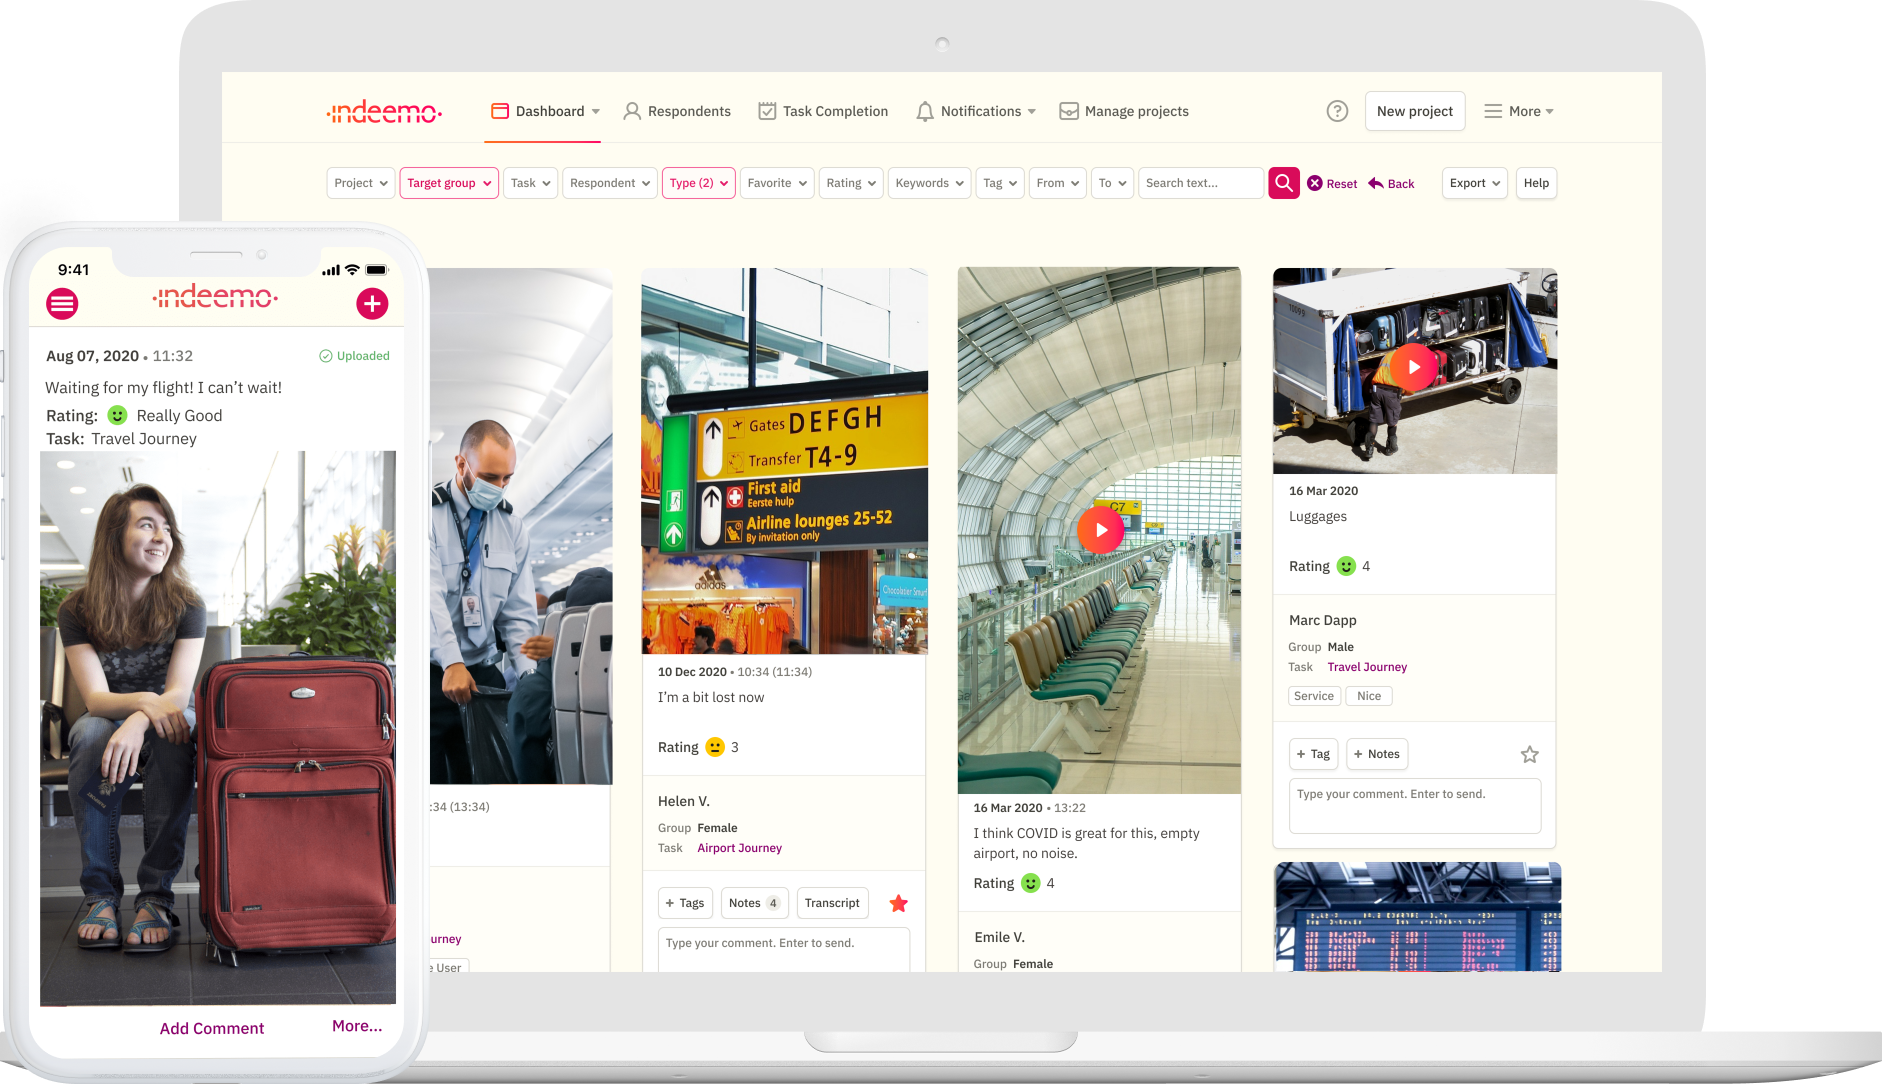
Task: Open the help question mark icon
Action: coord(1337,111)
